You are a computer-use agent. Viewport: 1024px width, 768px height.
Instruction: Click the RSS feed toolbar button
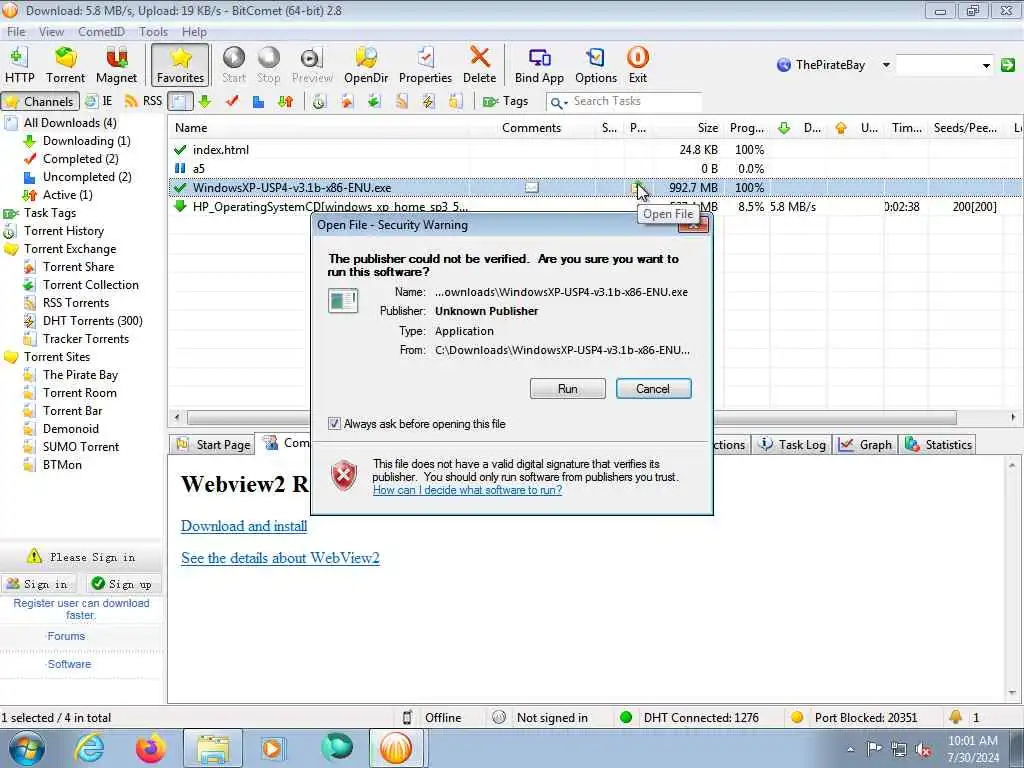point(143,101)
